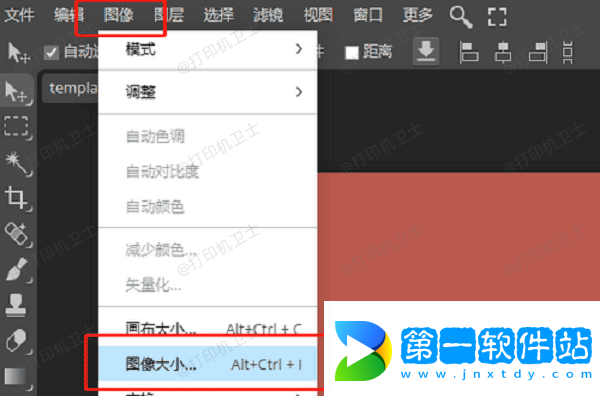Image resolution: width=600 pixels, height=396 pixels.
Task: Select the Move tool in the toolbox
Action: point(17,92)
